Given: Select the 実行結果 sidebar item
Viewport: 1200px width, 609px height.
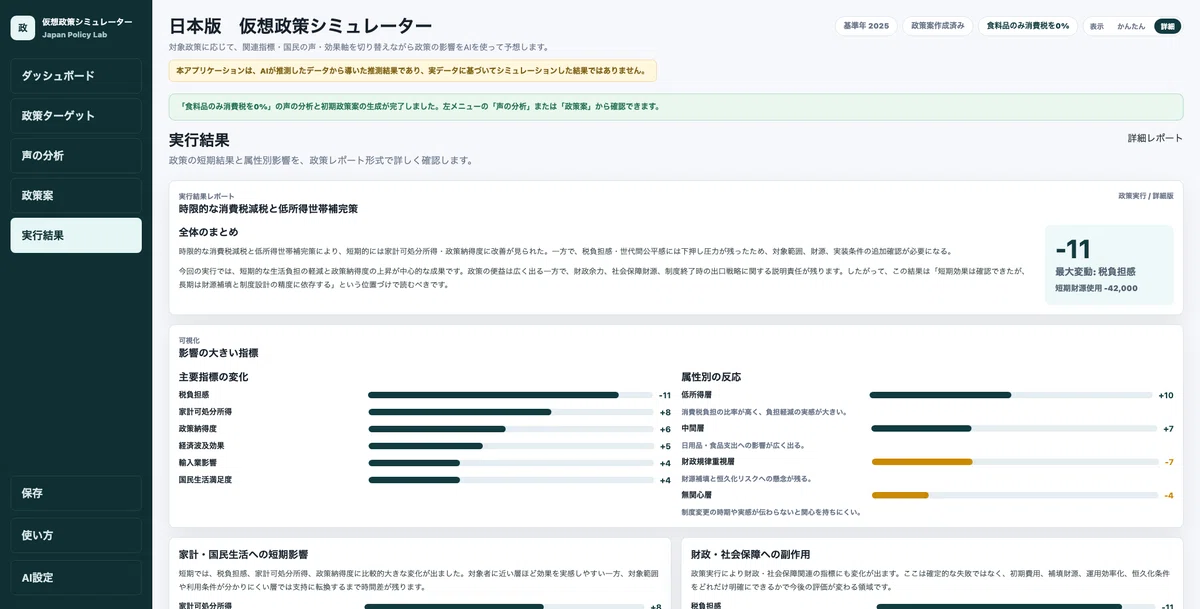Looking at the screenshot, I should click(x=76, y=236).
